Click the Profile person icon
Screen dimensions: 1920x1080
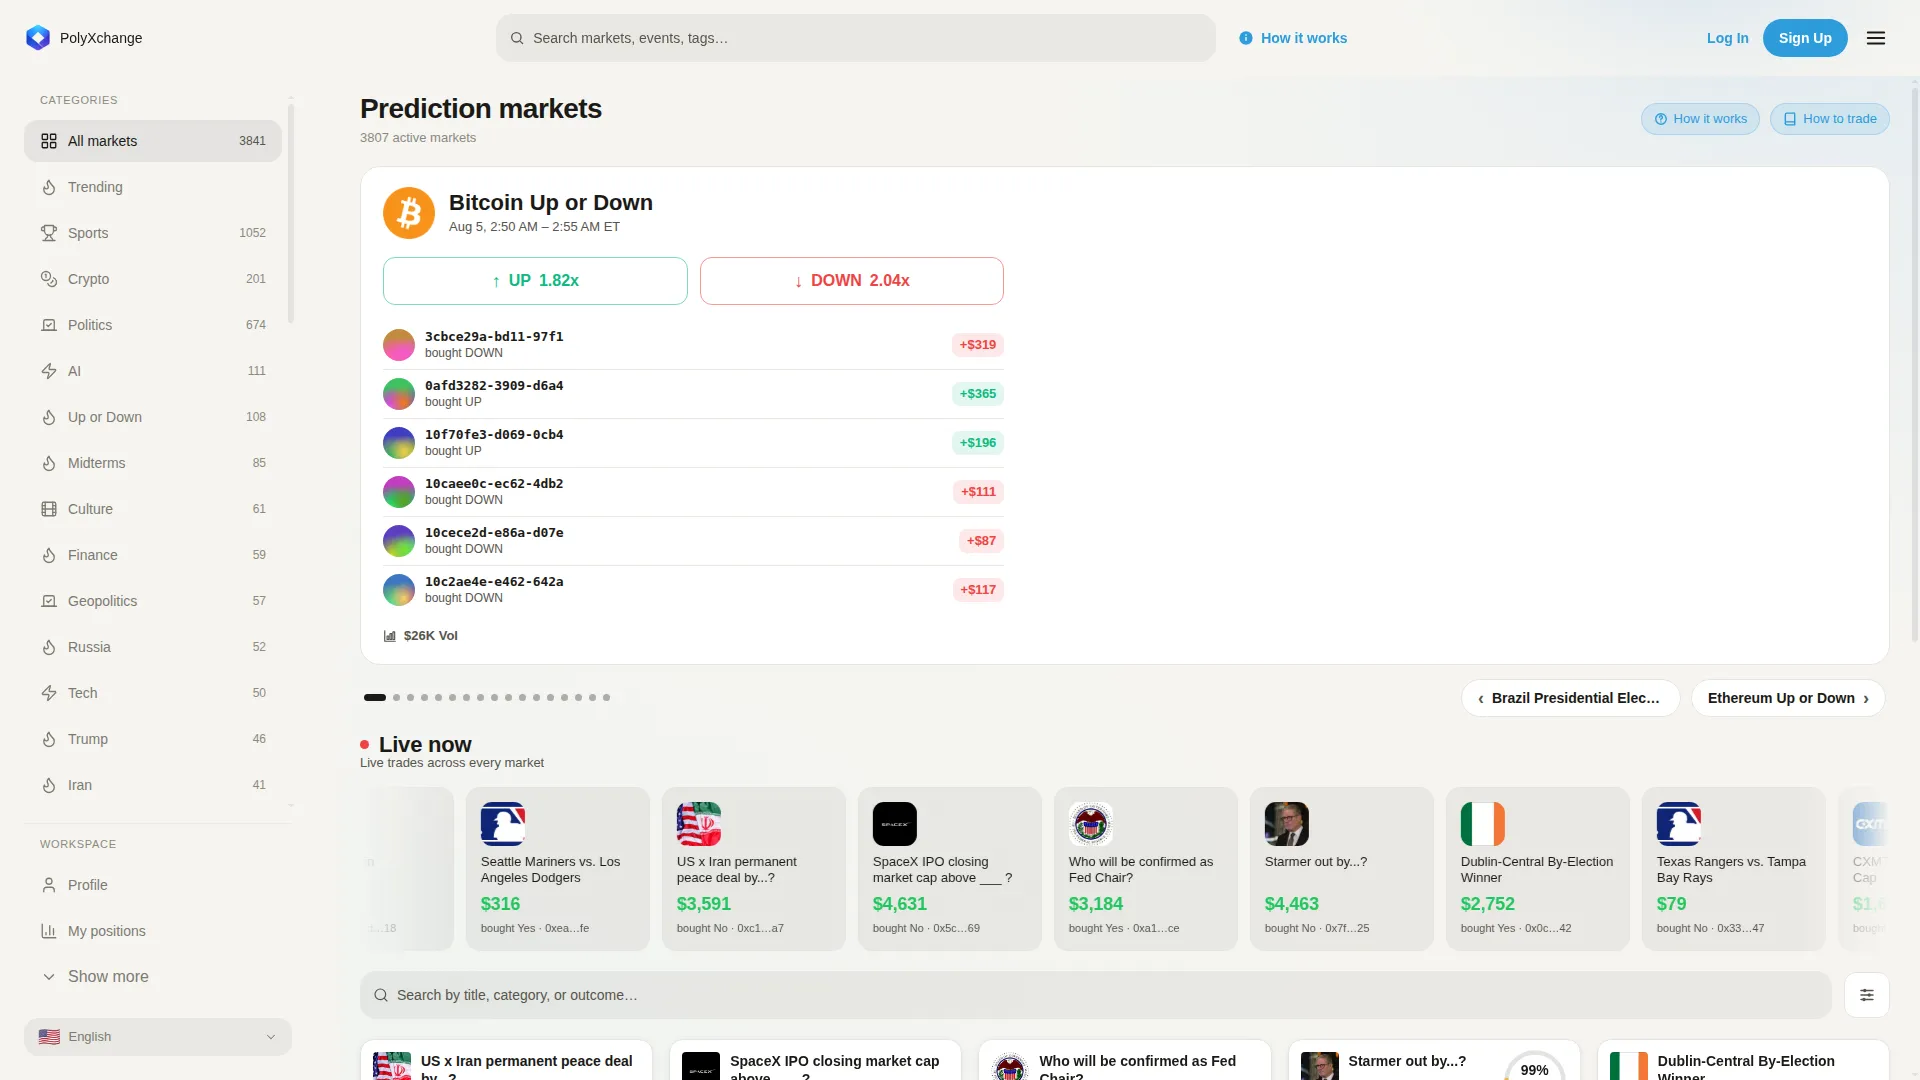pyautogui.click(x=49, y=885)
